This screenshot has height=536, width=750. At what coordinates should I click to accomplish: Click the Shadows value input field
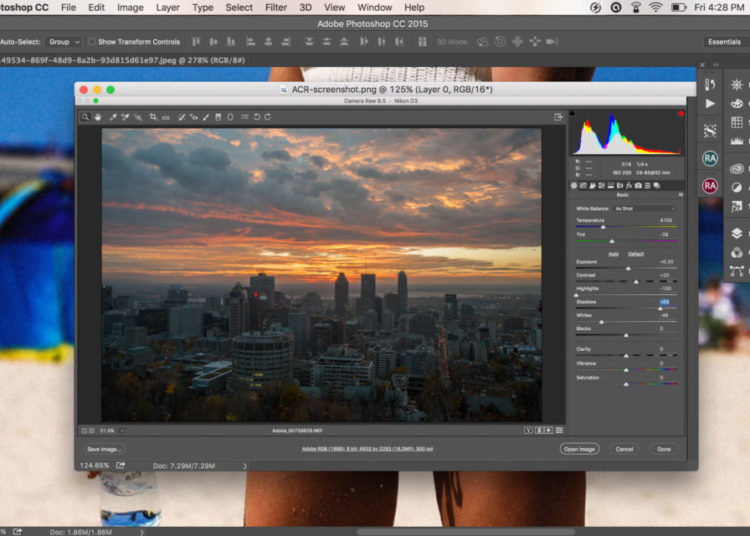pos(664,301)
